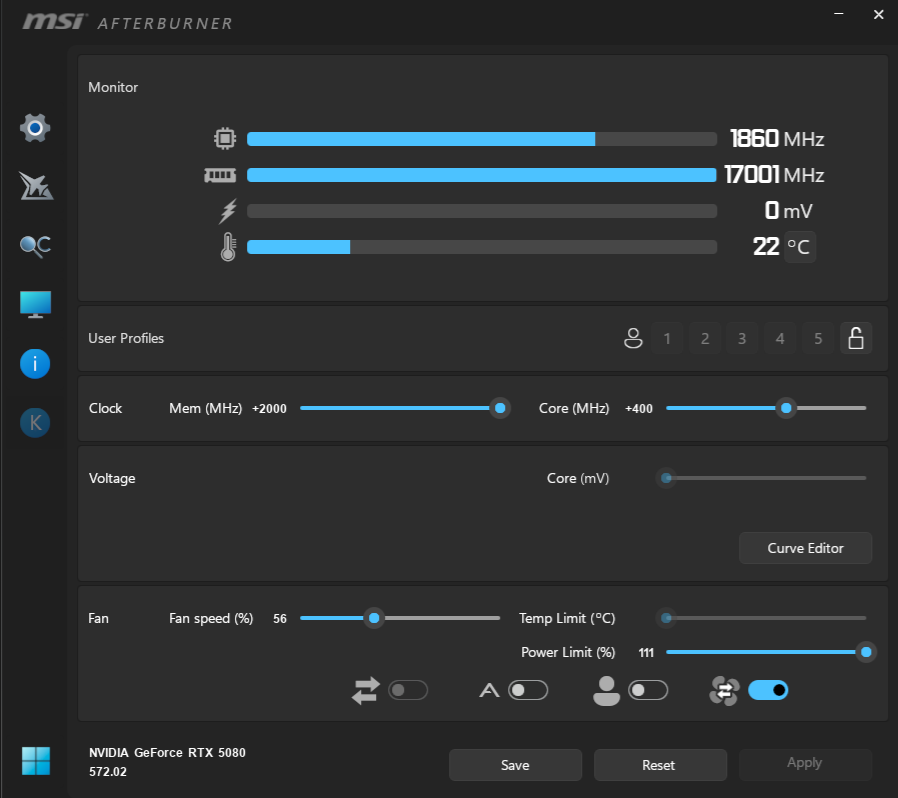Enable the auto fan mode toggle
The width and height of the screenshot is (898, 798).
[x=528, y=690]
